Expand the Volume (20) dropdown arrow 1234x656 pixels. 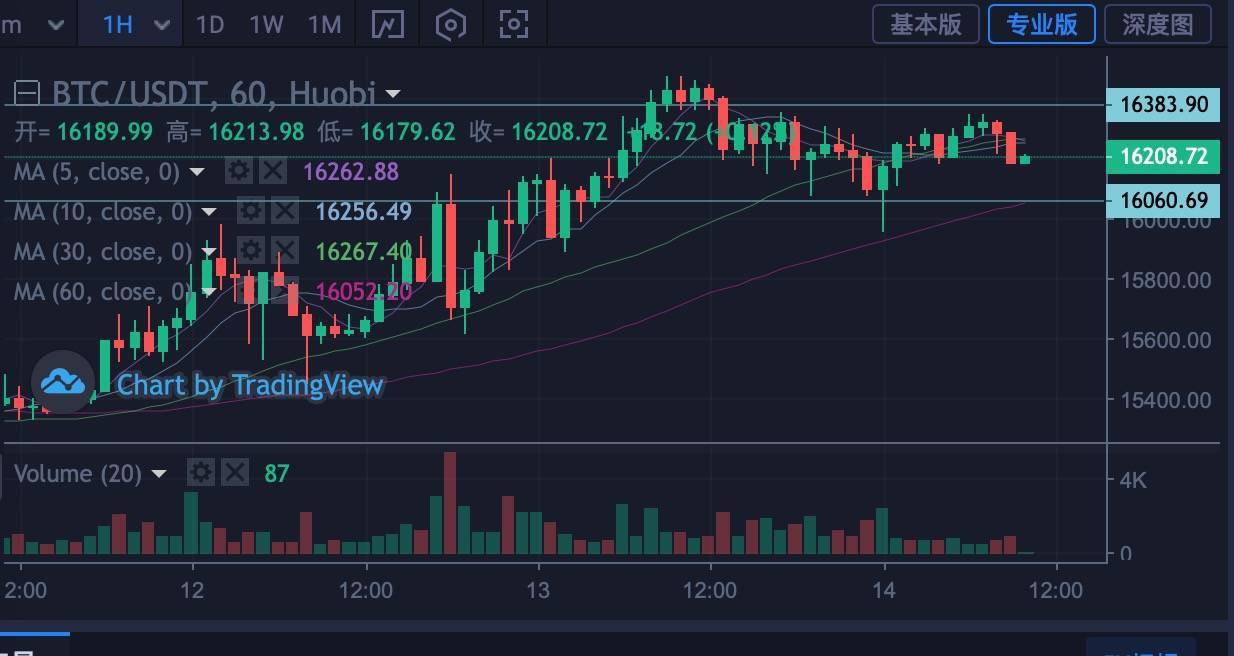pyautogui.click(x=159, y=474)
